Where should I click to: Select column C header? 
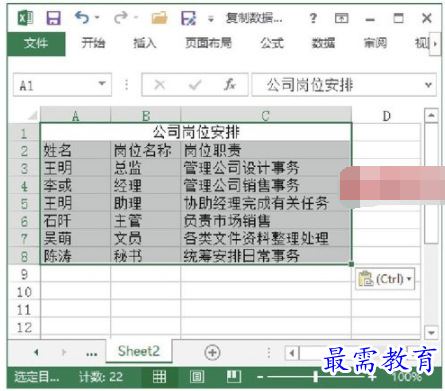(266, 116)
